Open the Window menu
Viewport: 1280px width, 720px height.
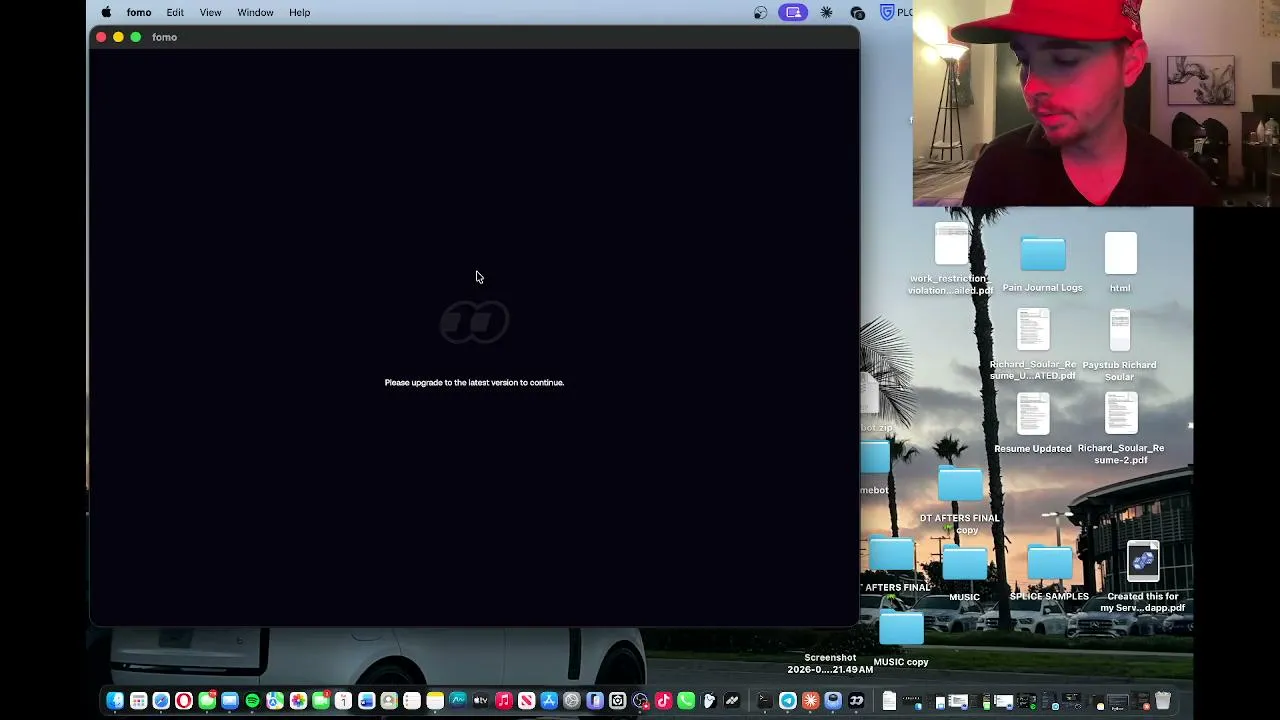pos(255,13)
